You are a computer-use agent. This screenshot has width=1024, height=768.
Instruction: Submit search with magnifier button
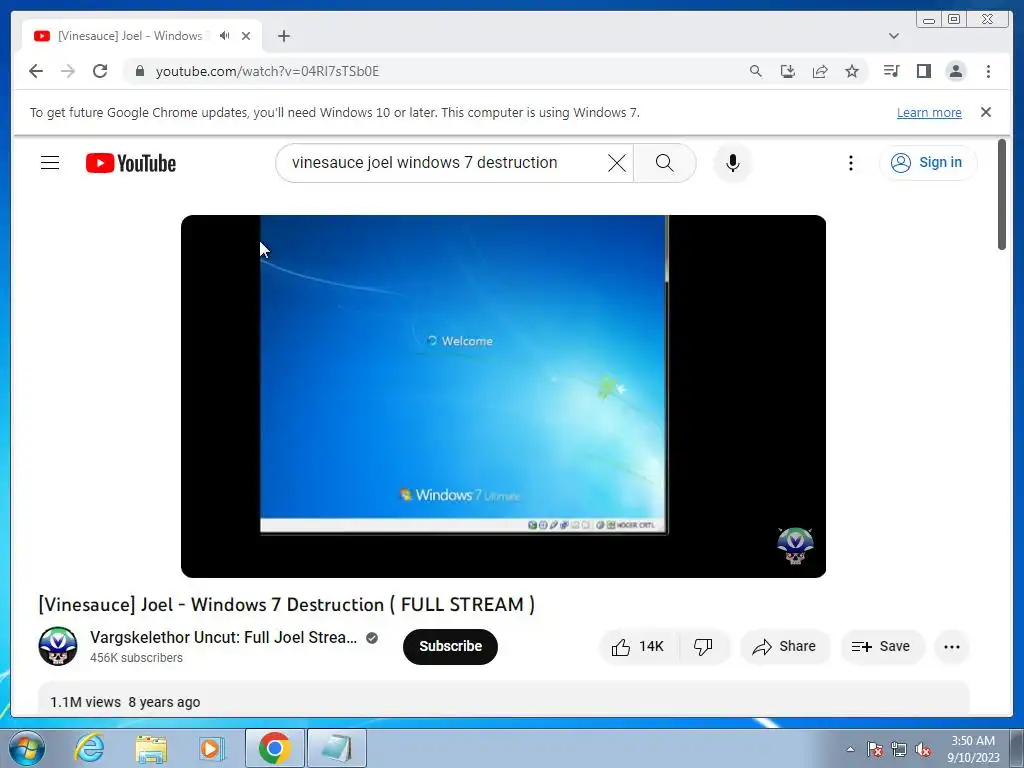[664, 163]
